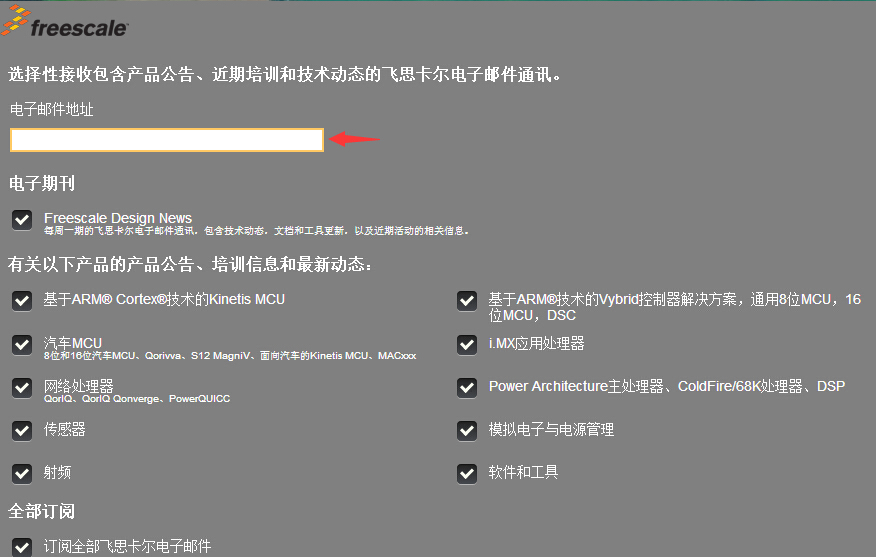
Task: Click the 汽车MCU label text
Action: [73, 342]
